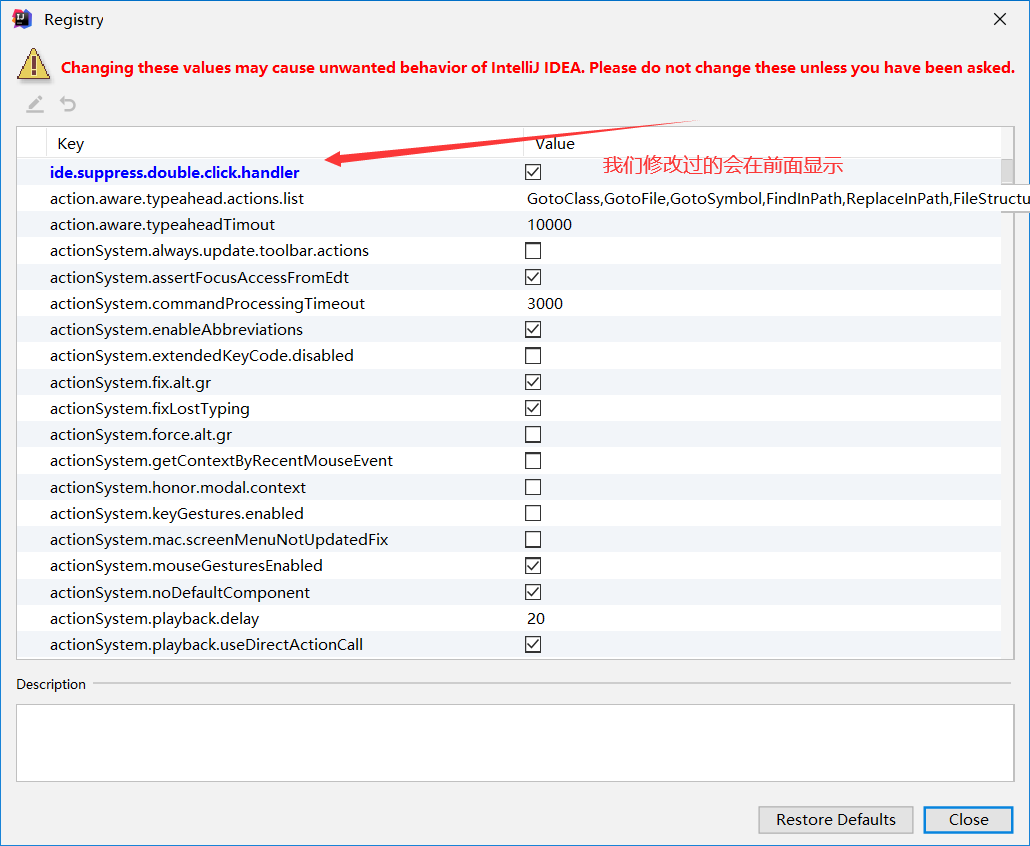
Task: Disable actionSystem.noDefaultComponent checkbox
Action: coord(533,592)
